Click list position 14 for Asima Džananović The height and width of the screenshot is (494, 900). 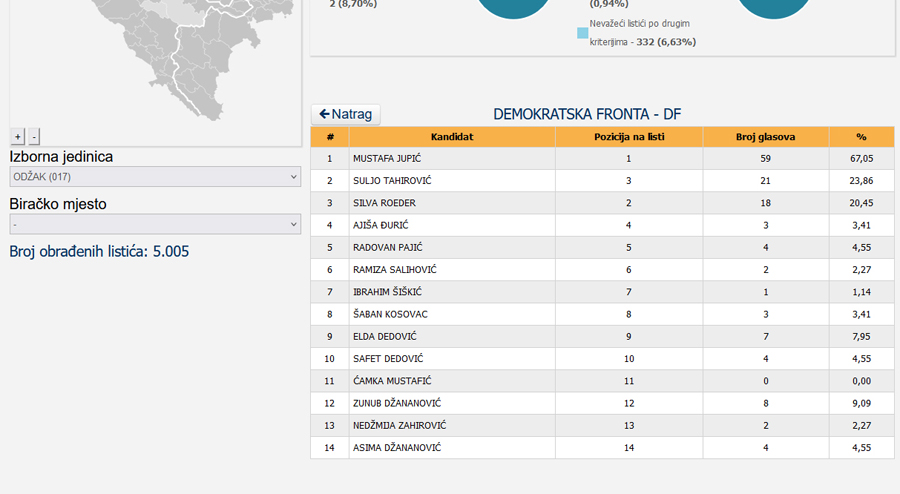pos(629,448)
